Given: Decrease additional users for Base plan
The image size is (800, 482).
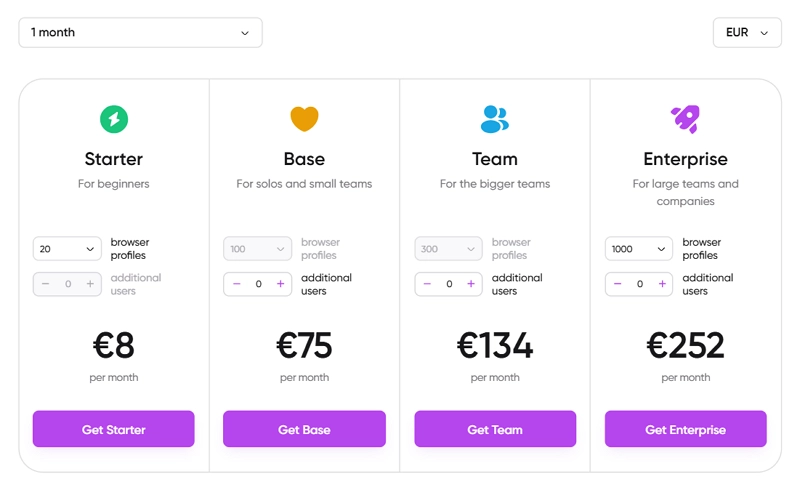Looking at the screenshot, I should 237,284.
